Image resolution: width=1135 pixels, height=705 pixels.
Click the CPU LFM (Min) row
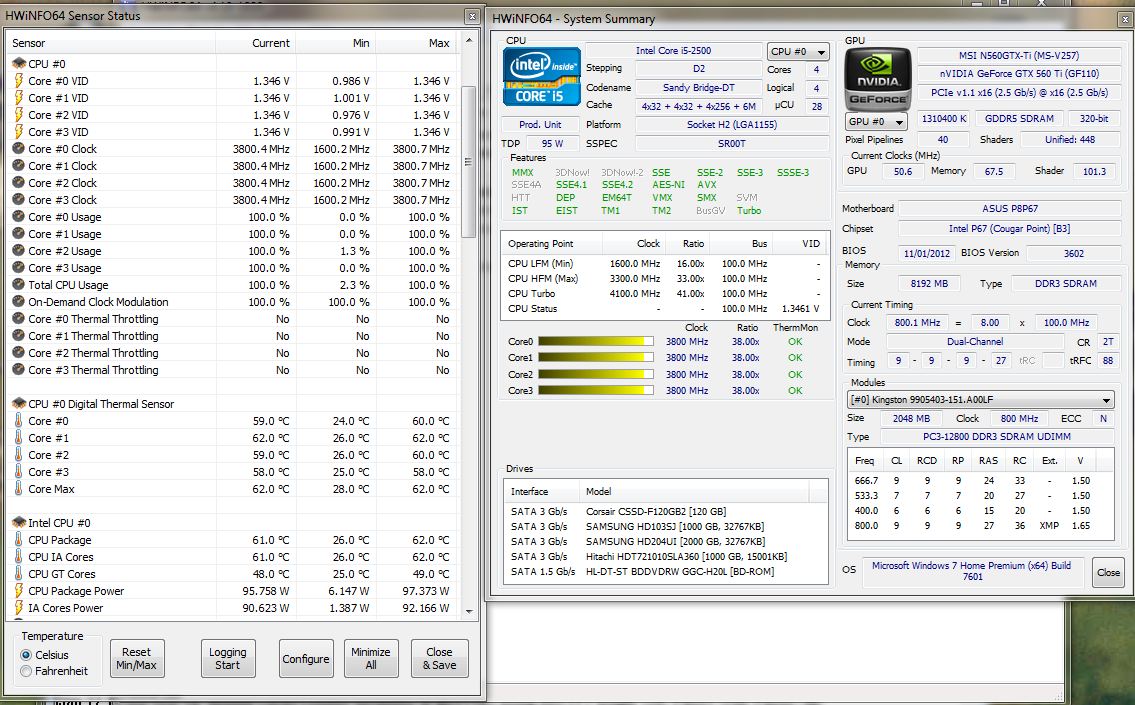pyautogui.click(x=664, y=263)
